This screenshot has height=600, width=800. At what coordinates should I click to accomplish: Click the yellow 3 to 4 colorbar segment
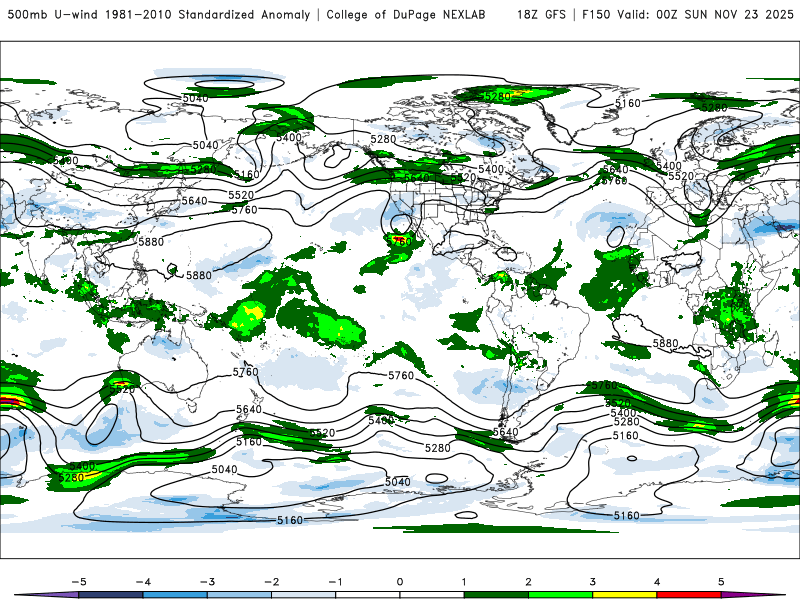pos(624,595)
